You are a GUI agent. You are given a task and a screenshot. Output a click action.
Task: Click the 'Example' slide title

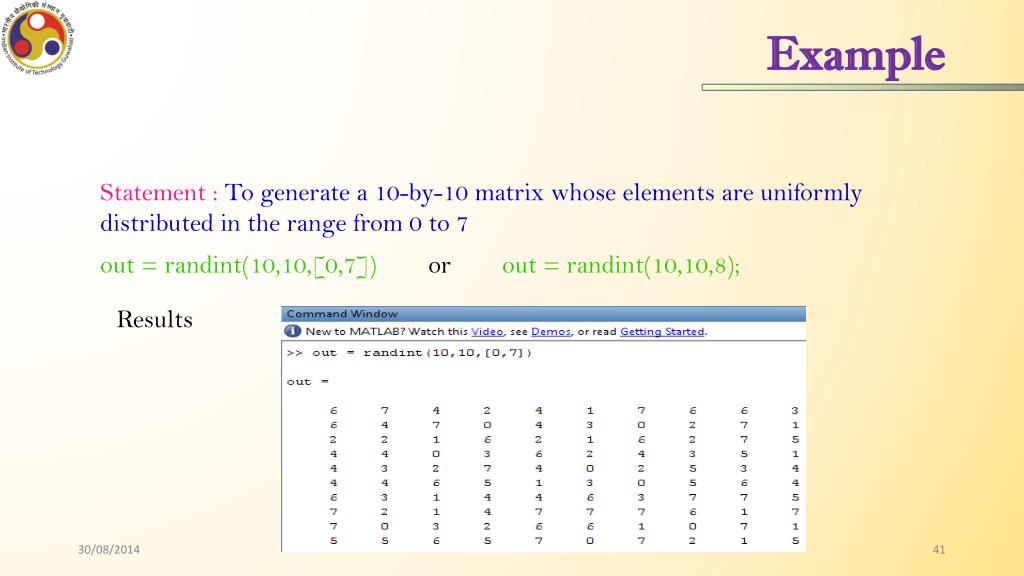point(856,55)
